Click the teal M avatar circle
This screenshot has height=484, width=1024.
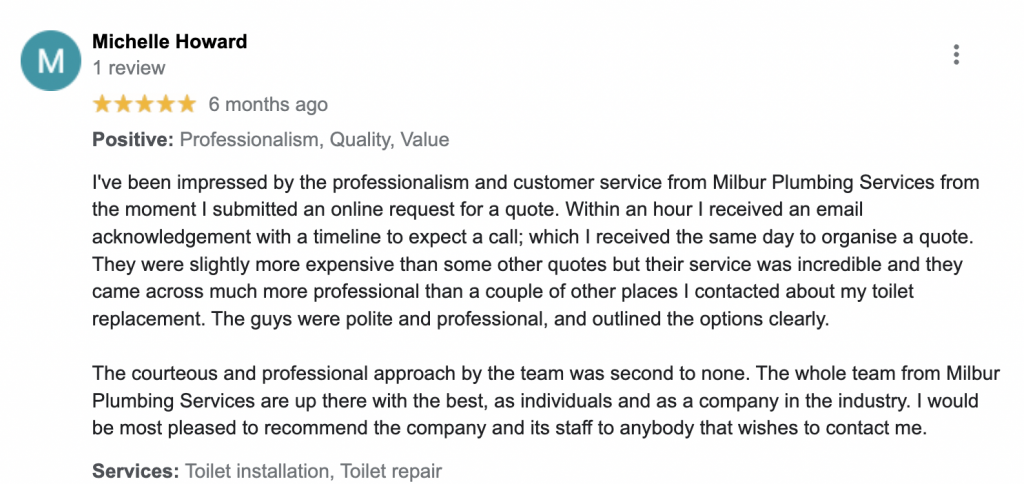(51, 61)
